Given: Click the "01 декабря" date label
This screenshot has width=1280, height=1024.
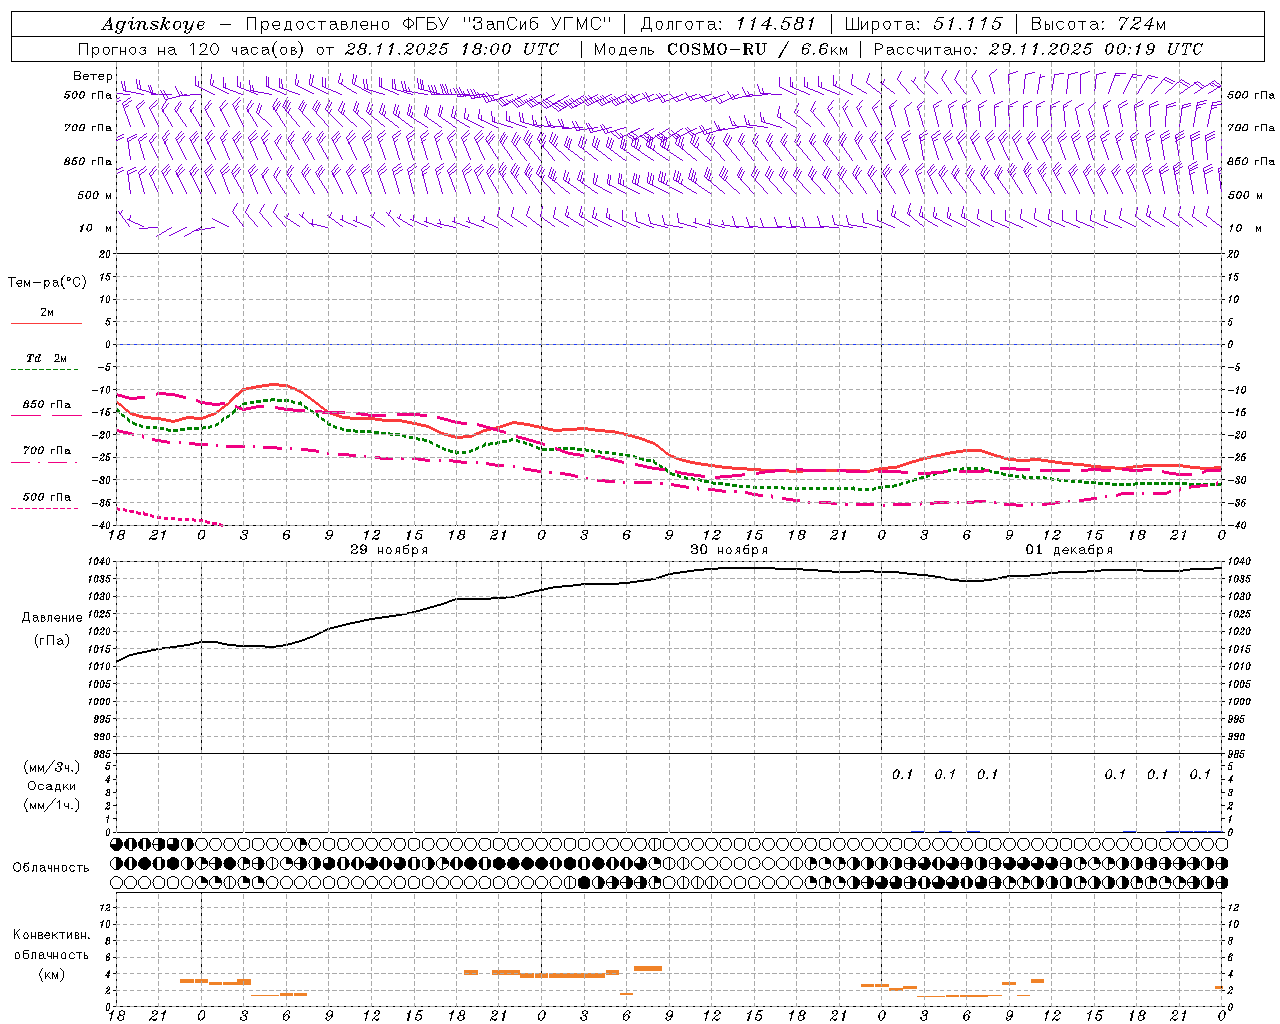Looking at the screenshot, I should click(x=1069, y=550).
